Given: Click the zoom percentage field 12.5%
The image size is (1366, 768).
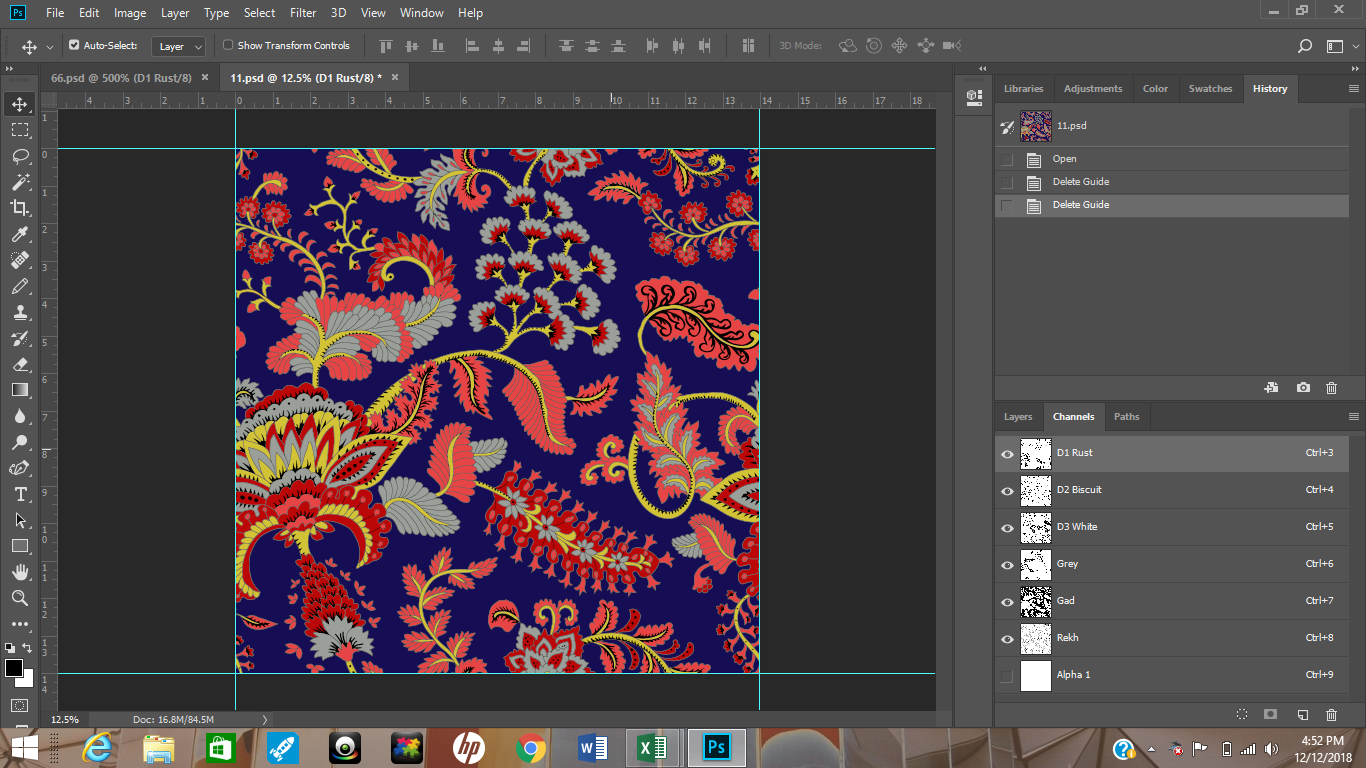Looking at the screenshot, I should pyautogui.click(x=65, y=719).
